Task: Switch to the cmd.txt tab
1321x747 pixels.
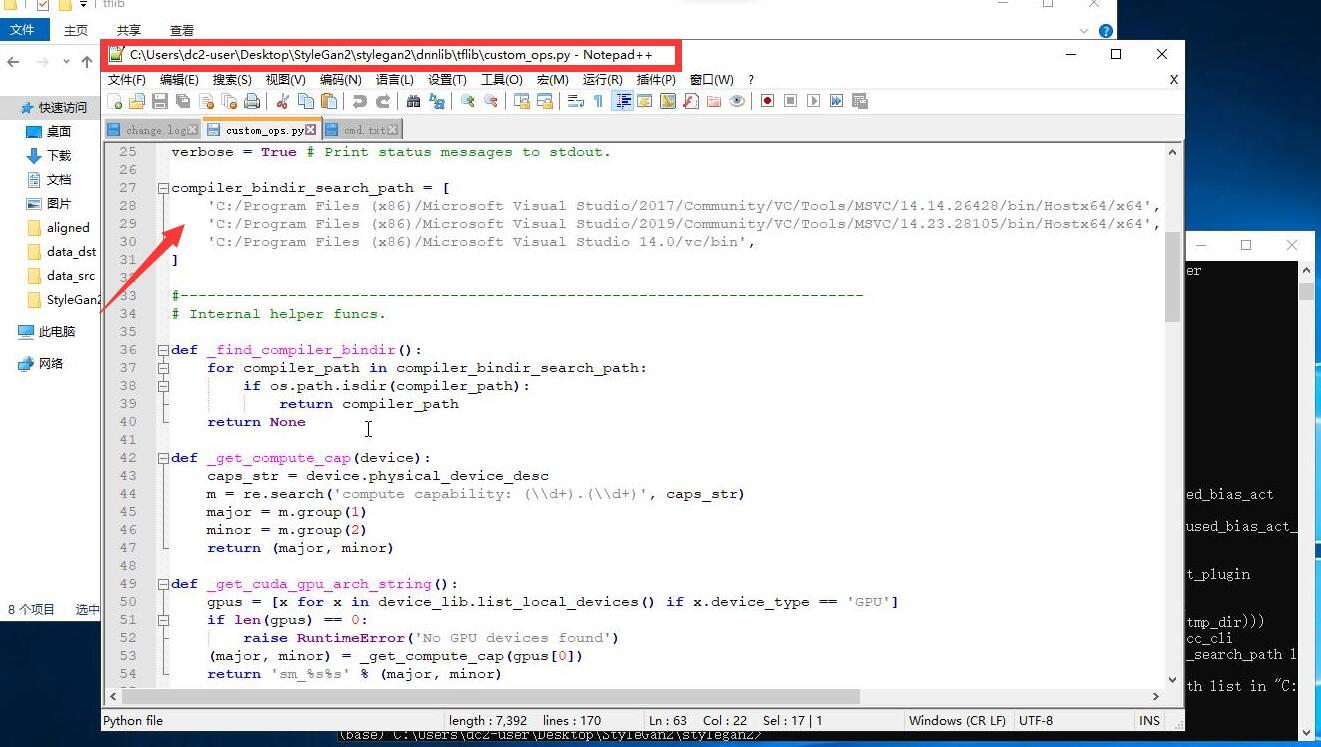Action: coord(365,130)
